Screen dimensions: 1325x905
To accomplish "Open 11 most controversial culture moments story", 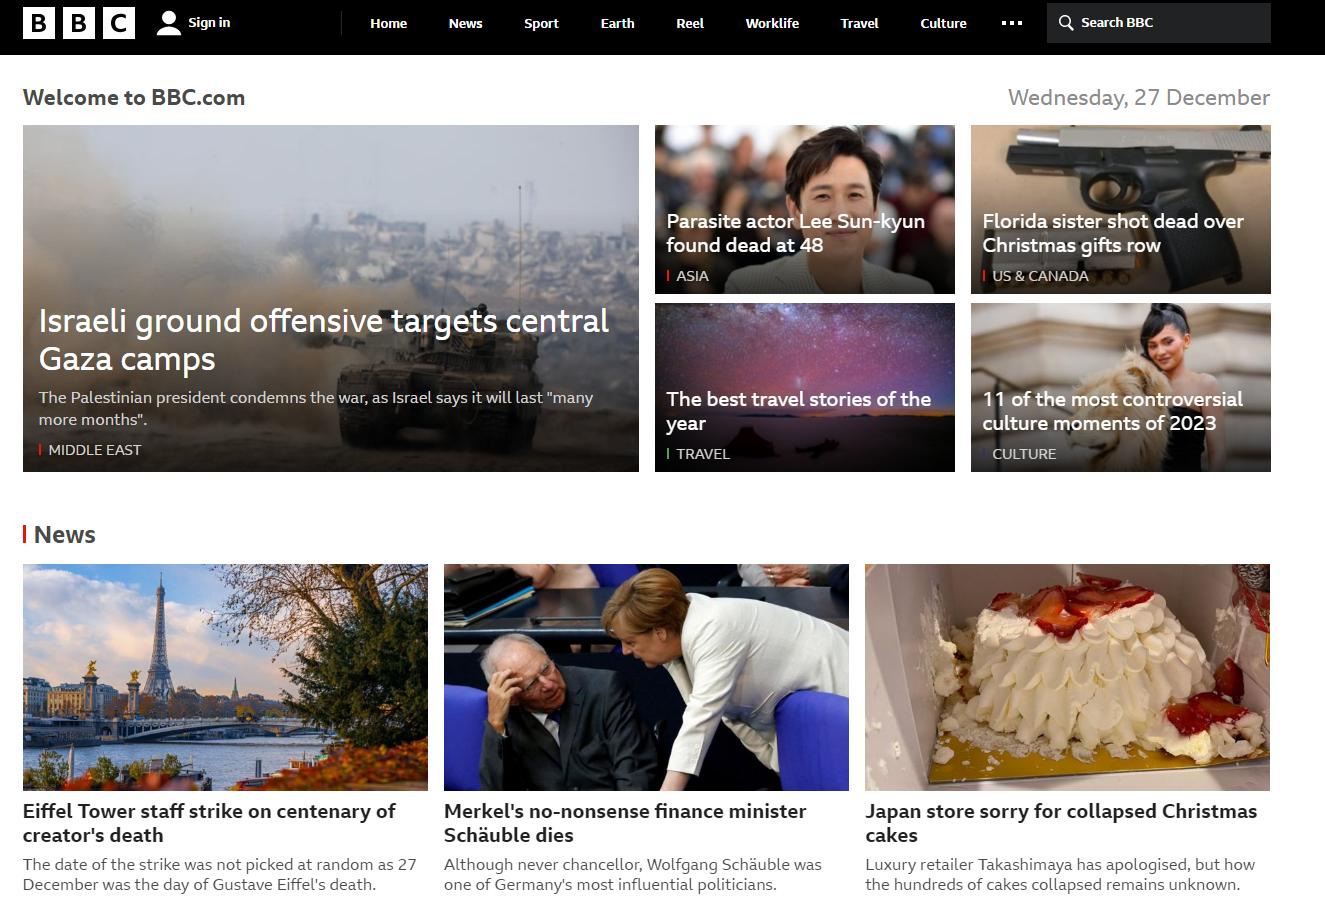I will coord(1112,411).
